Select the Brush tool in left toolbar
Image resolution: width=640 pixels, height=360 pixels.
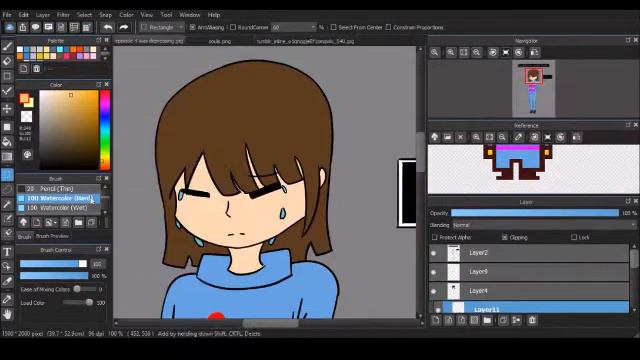[x=7, y=46]
